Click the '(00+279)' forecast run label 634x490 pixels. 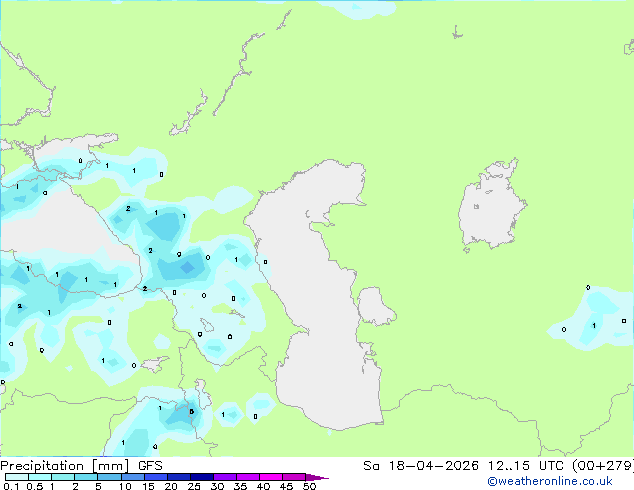pos(603,466)
